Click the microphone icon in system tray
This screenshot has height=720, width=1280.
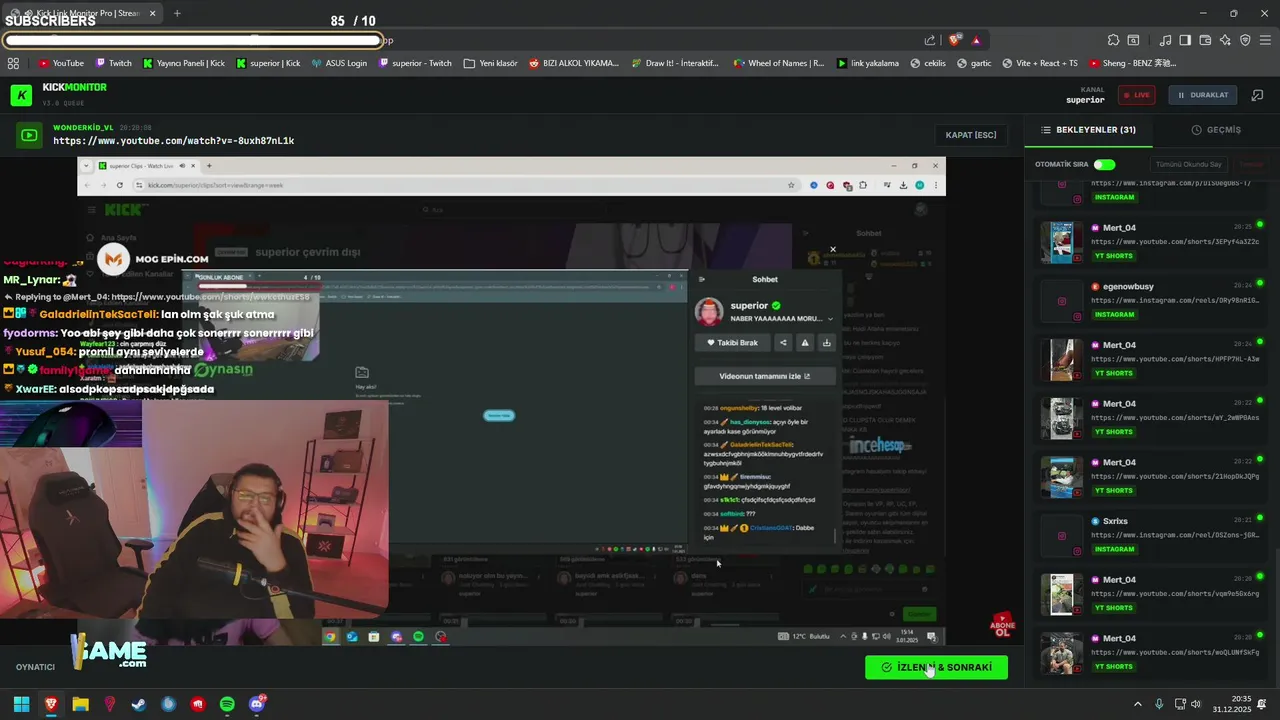1159,704
